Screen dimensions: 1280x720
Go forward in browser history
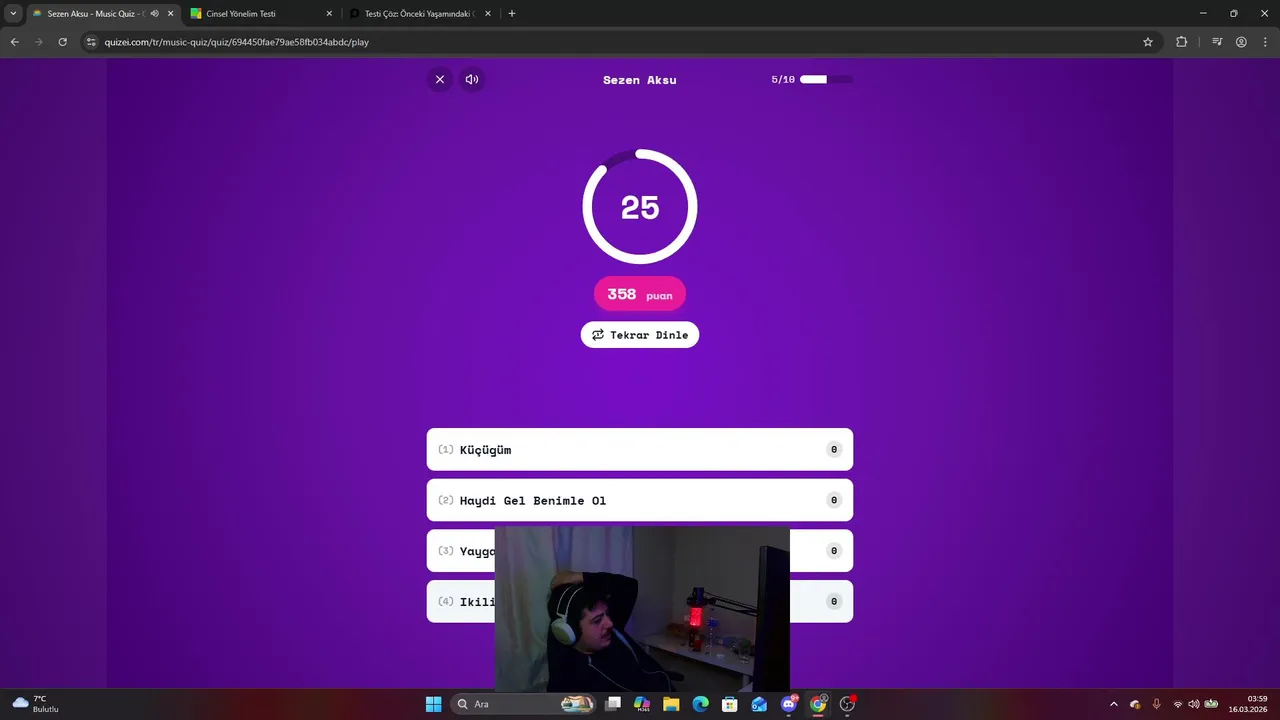(x=38, y=42)
